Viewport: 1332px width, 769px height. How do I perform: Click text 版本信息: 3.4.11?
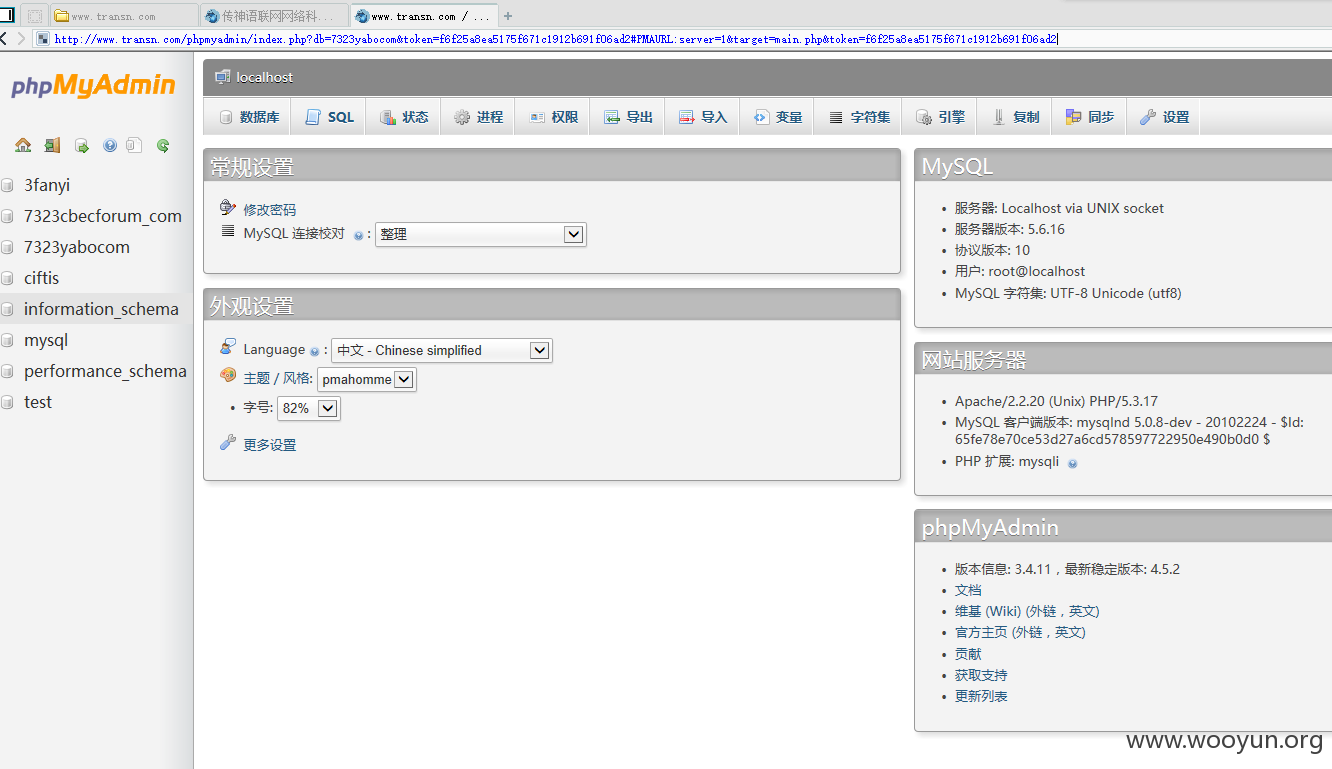[x=1003, y=569]
